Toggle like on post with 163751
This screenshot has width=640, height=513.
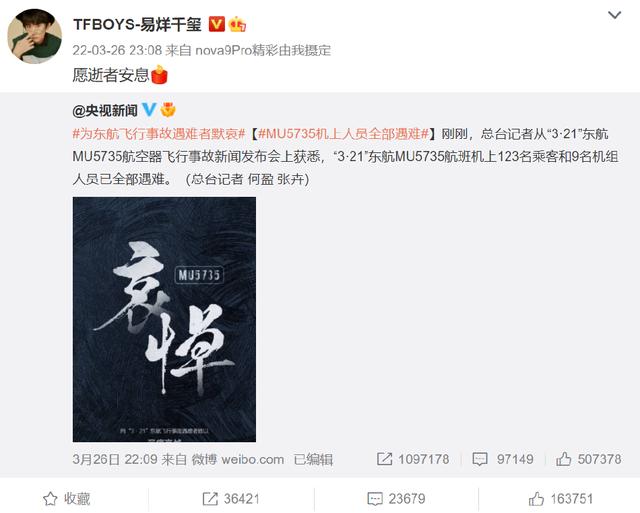click(560, 499)
